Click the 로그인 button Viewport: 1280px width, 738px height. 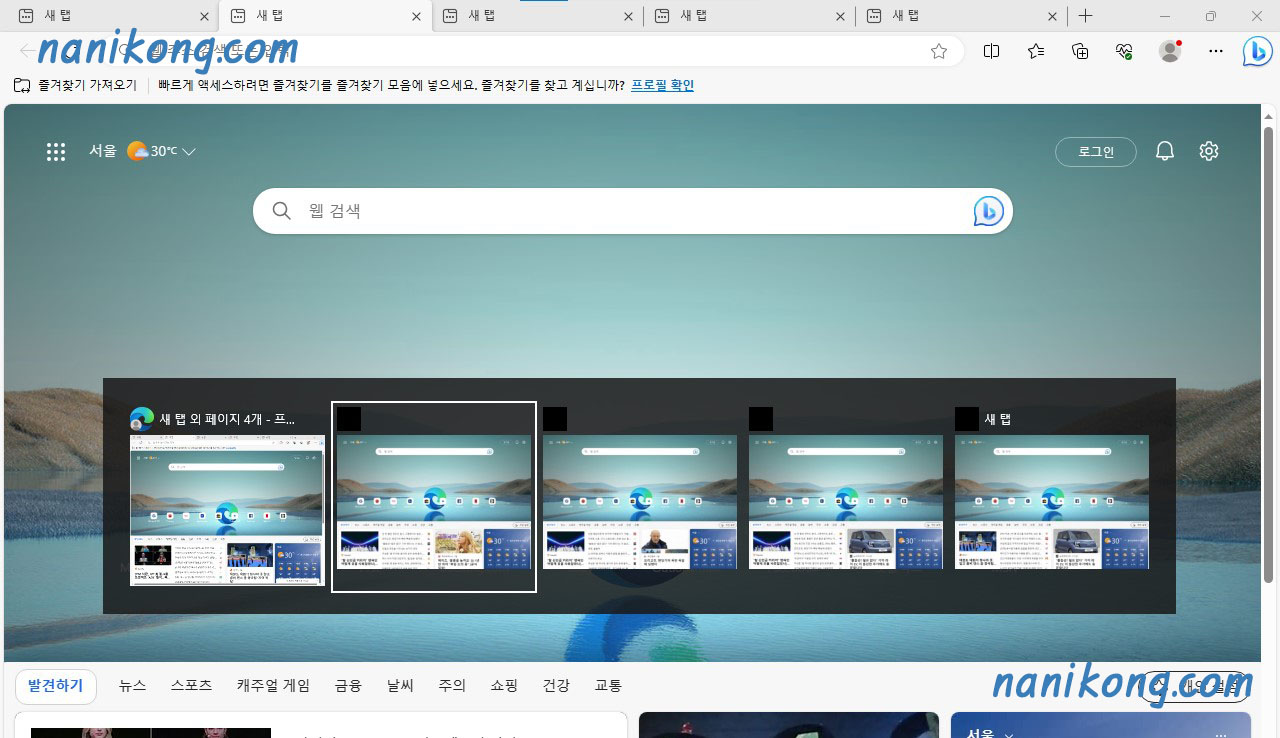click(1095, 151)
